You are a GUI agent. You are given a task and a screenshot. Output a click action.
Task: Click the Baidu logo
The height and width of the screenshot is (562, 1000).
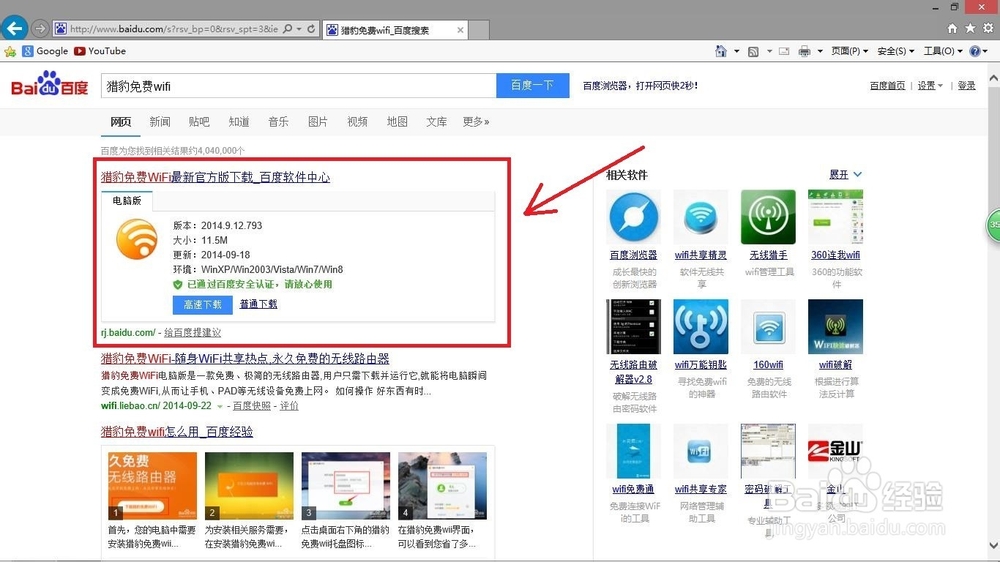[x=50, y=84]
